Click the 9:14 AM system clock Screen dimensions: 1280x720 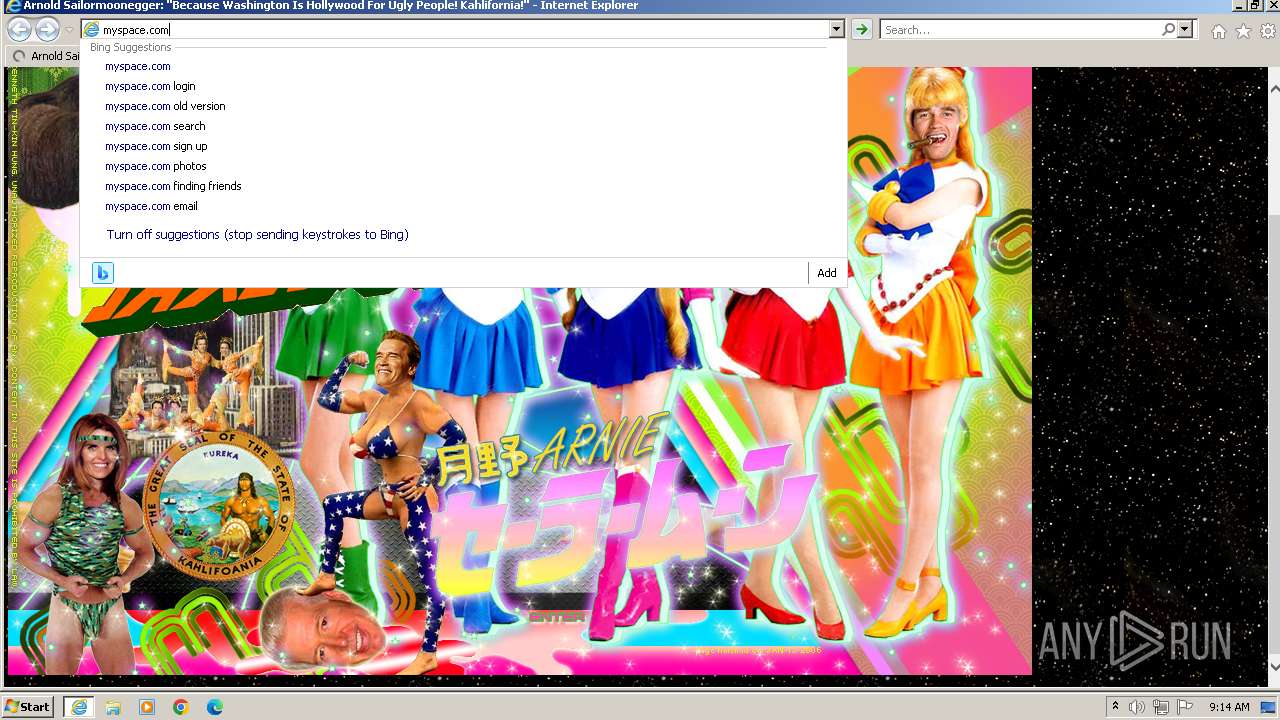click(1229, 707)
